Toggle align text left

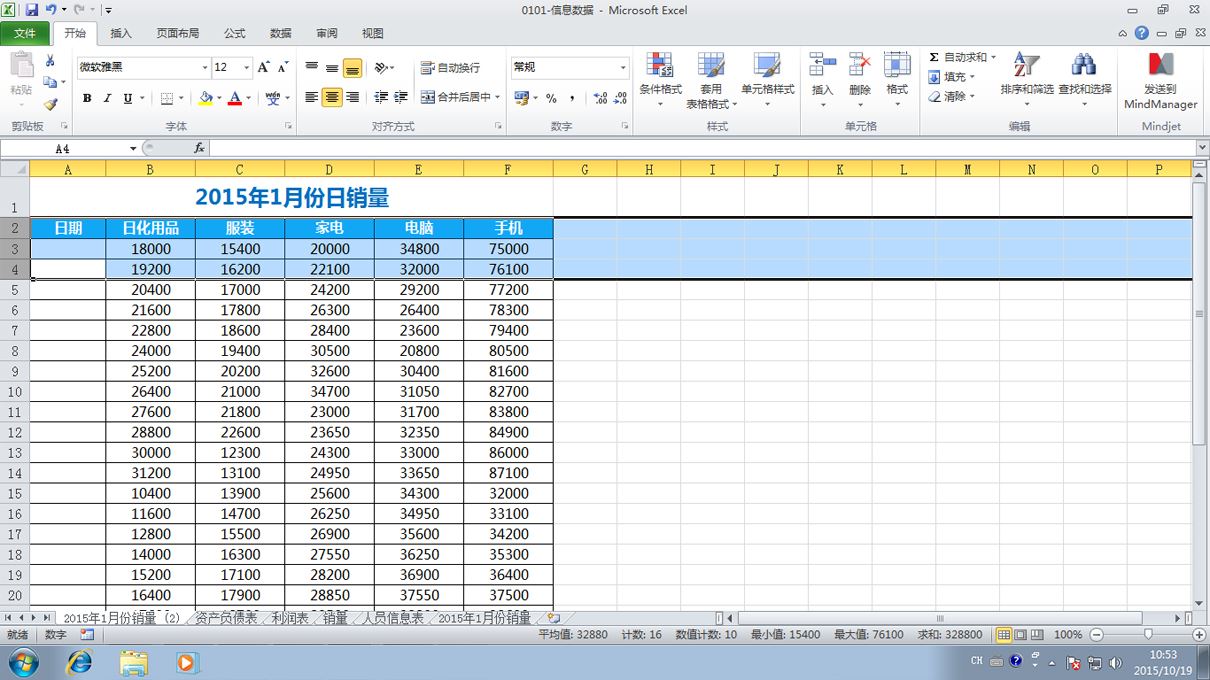click(x=311, y=98)
